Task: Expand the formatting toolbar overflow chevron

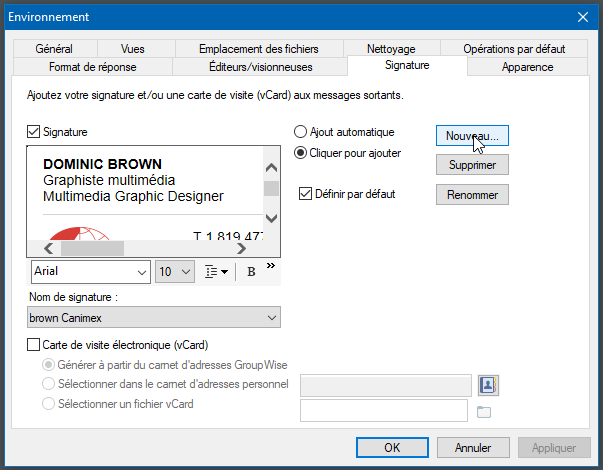Action: pos(271,265)
